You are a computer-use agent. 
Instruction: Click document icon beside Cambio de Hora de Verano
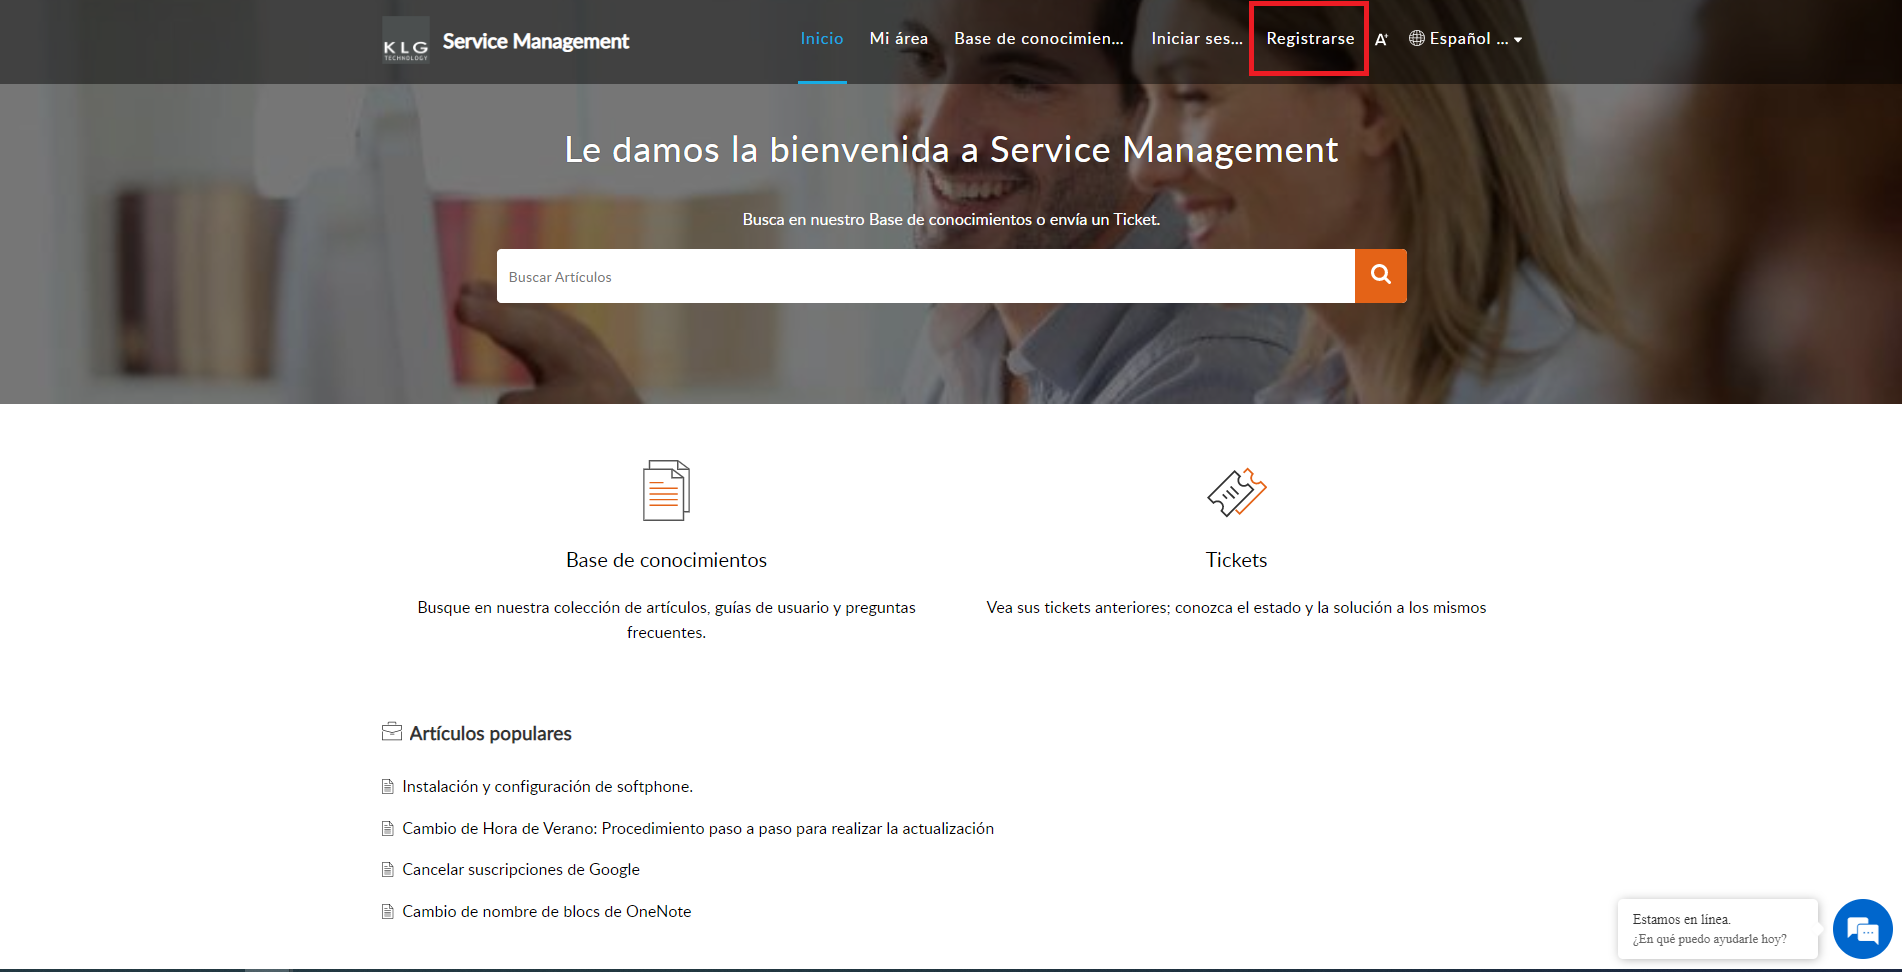pyautogui.click(x=388, y=829)
